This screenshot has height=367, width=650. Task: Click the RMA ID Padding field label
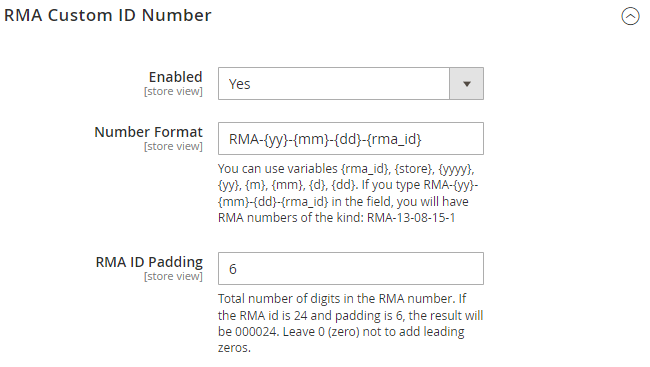tap(149, 262)
